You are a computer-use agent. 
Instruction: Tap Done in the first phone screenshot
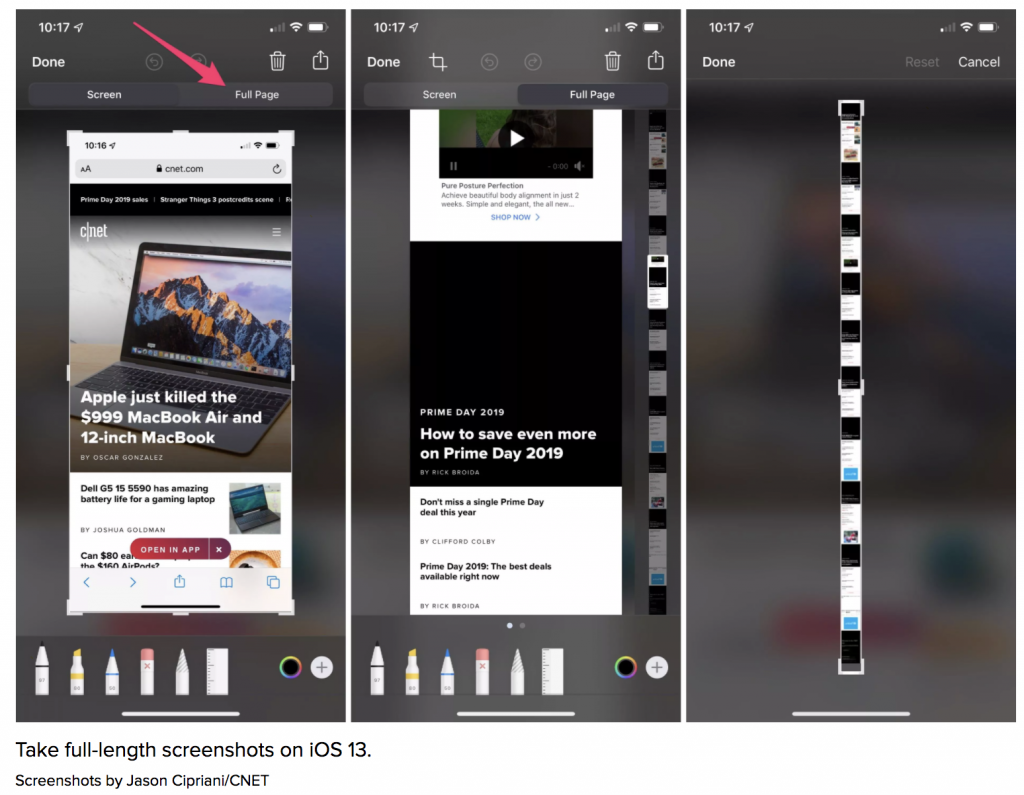pyautogui.click(x=48, y=62)
